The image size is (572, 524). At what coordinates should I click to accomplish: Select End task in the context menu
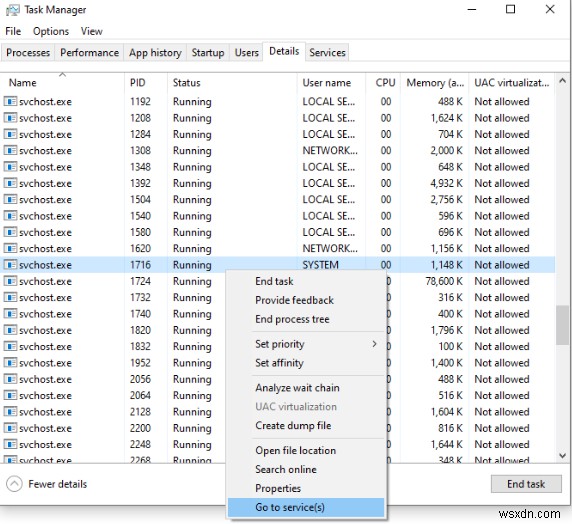[x=306, y=281]
